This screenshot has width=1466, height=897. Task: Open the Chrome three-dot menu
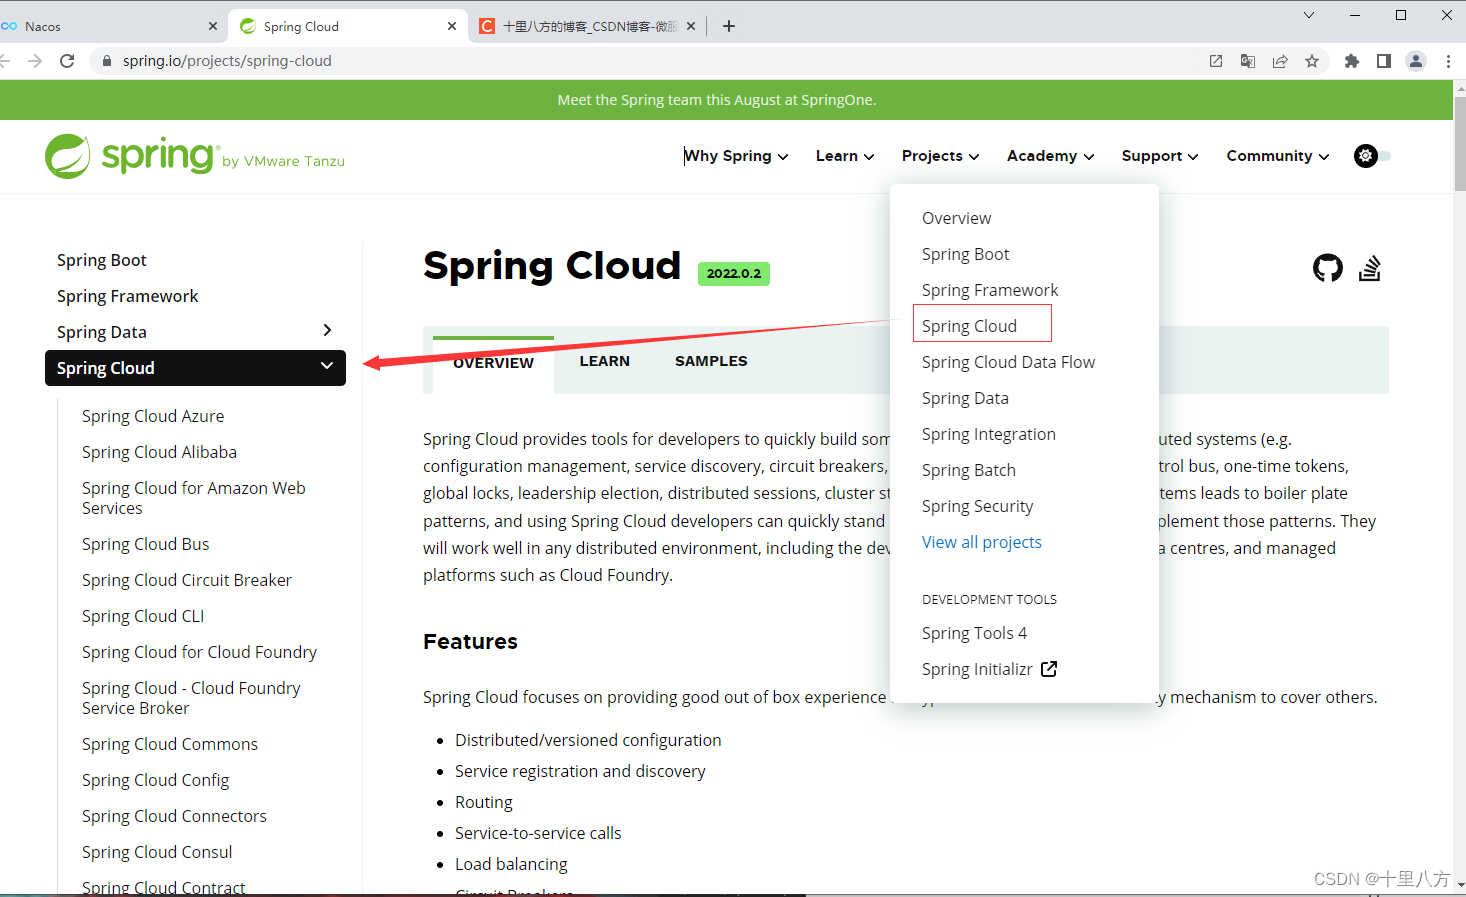(1448, 61)
